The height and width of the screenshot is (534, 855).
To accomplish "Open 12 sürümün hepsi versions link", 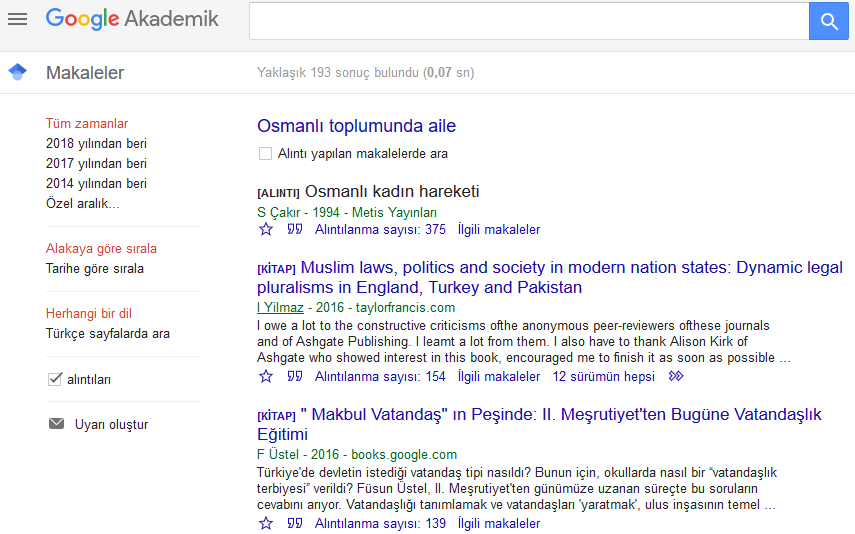I will pos(604,377).
